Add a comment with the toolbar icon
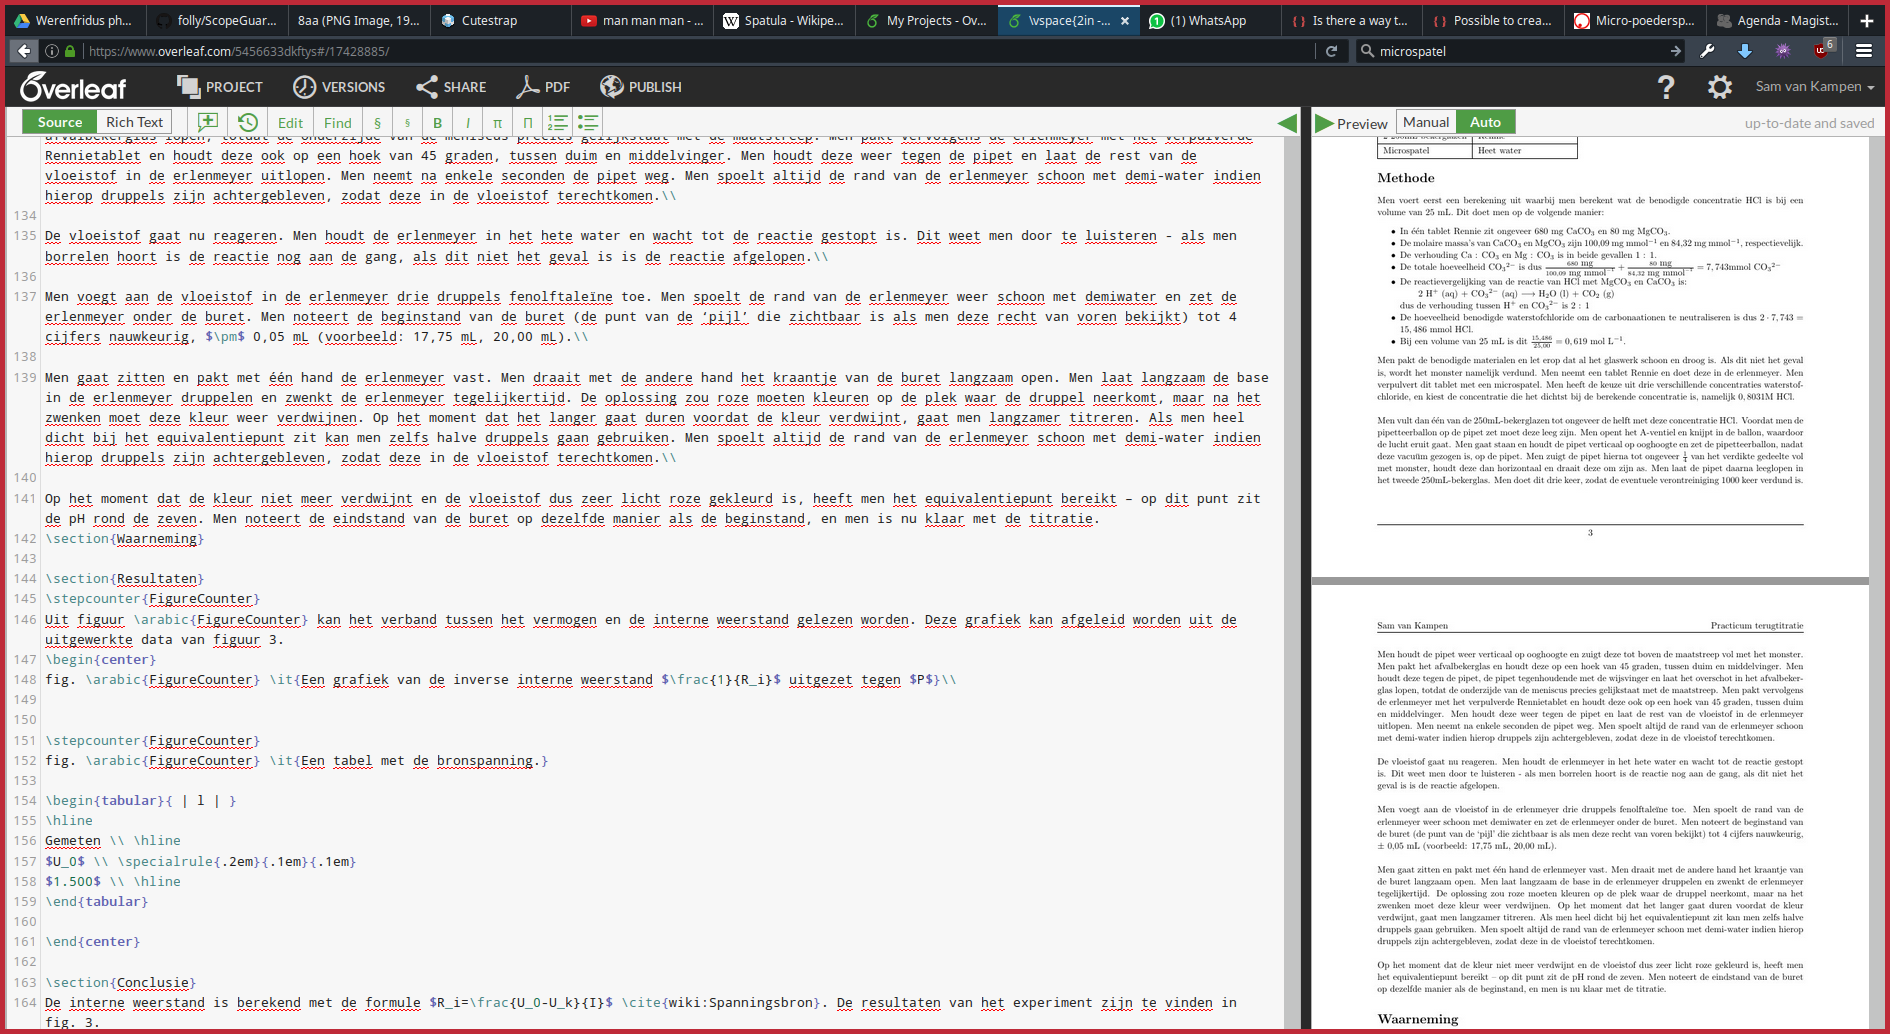 click(x=208, y=122)
